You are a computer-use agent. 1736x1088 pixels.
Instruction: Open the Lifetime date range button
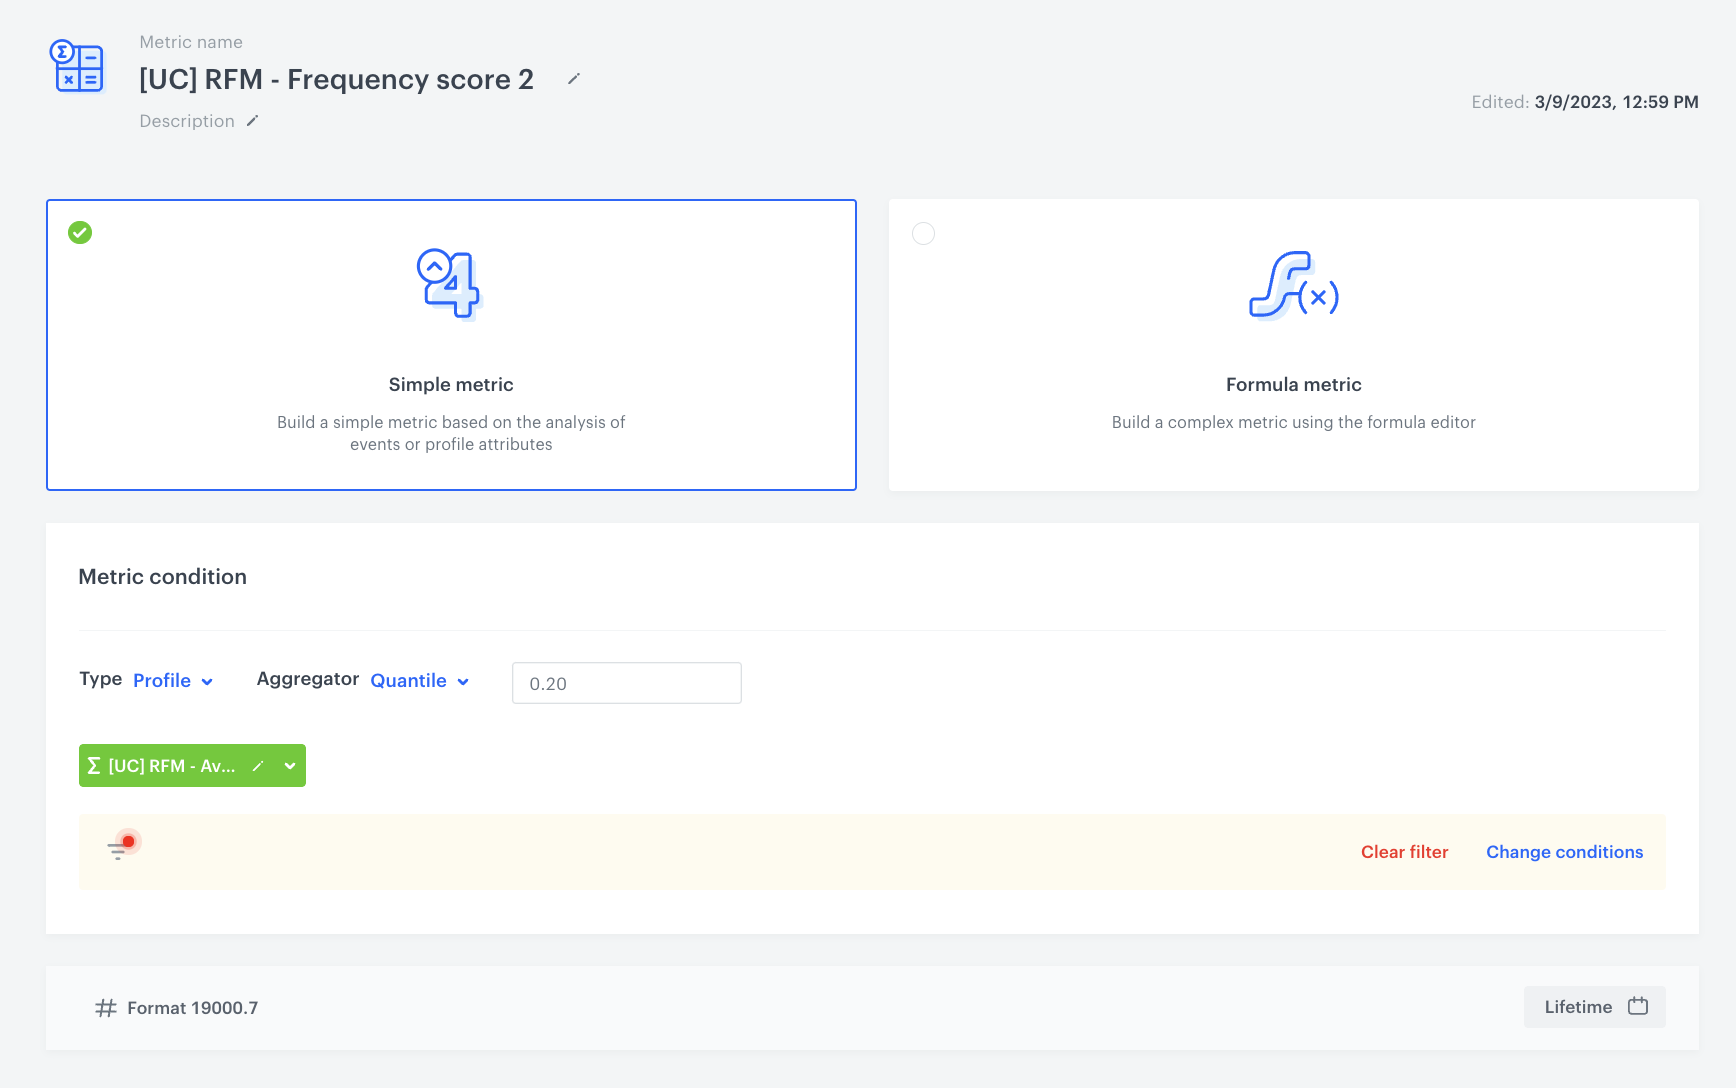(1594, 1007)
